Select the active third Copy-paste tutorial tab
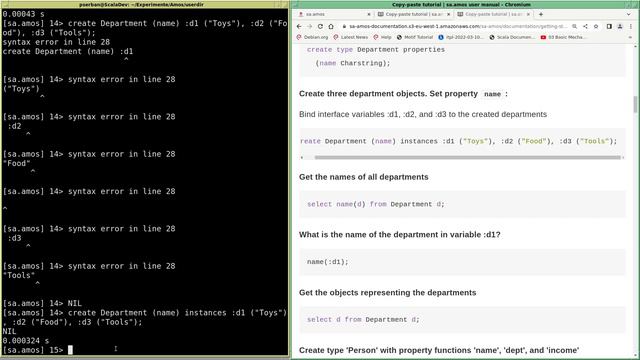 pyautogui.click(x=493, y=14)
